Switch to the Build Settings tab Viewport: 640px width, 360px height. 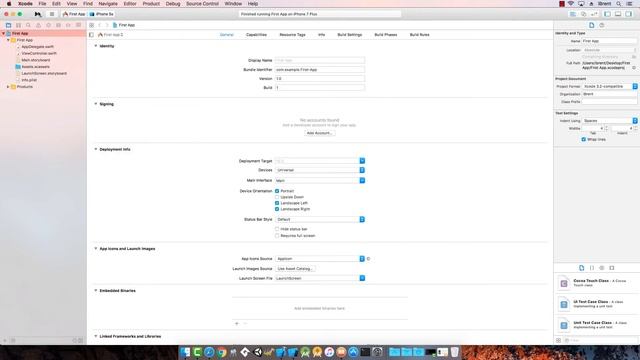coord(350,35)
